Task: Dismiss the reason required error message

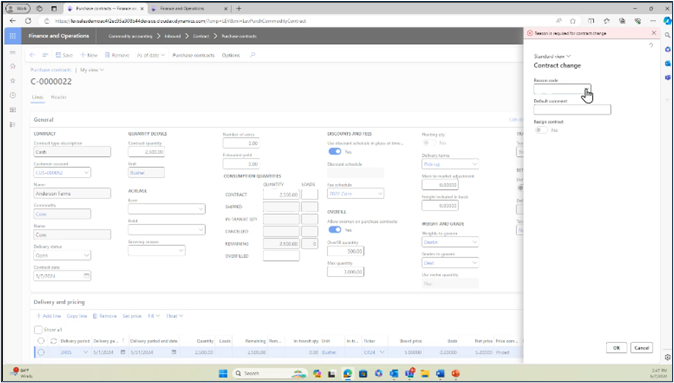Action: [654, 33]
